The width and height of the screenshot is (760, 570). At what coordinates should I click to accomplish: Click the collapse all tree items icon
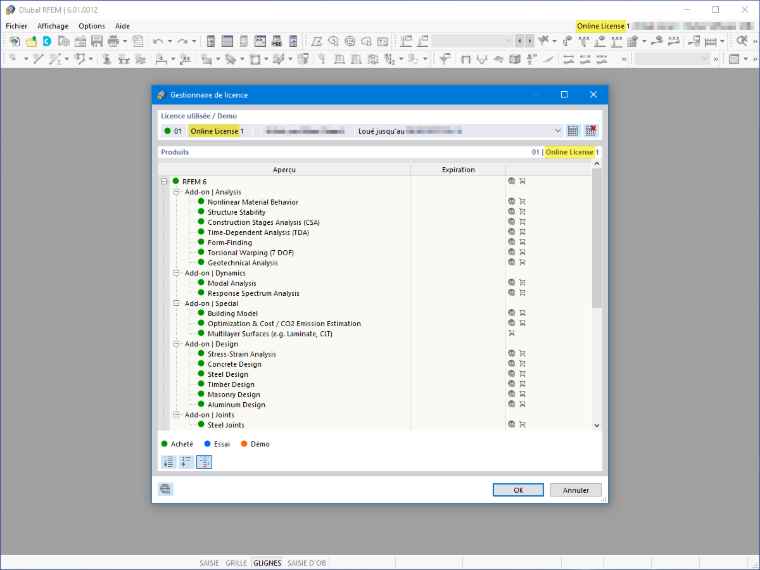pos(186,462)
